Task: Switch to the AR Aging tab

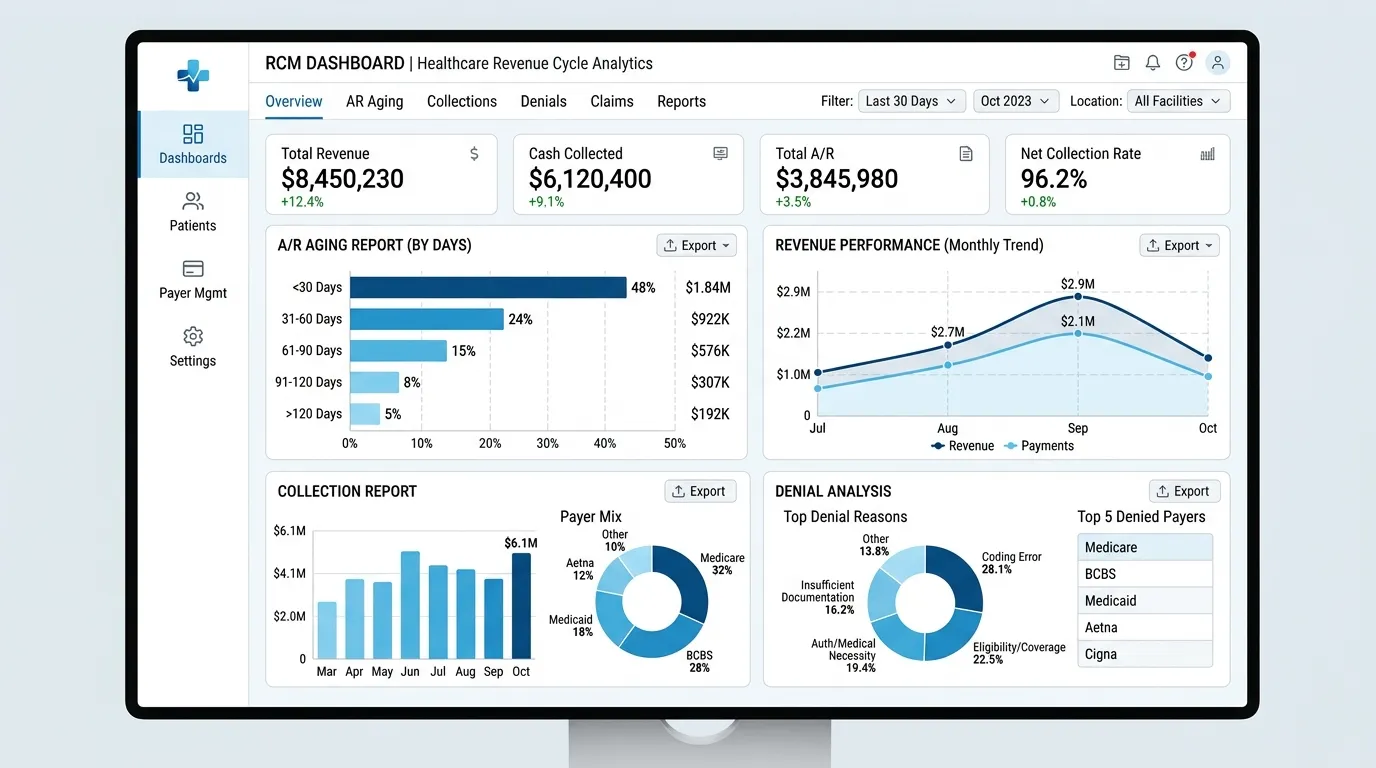Action: 374,101
